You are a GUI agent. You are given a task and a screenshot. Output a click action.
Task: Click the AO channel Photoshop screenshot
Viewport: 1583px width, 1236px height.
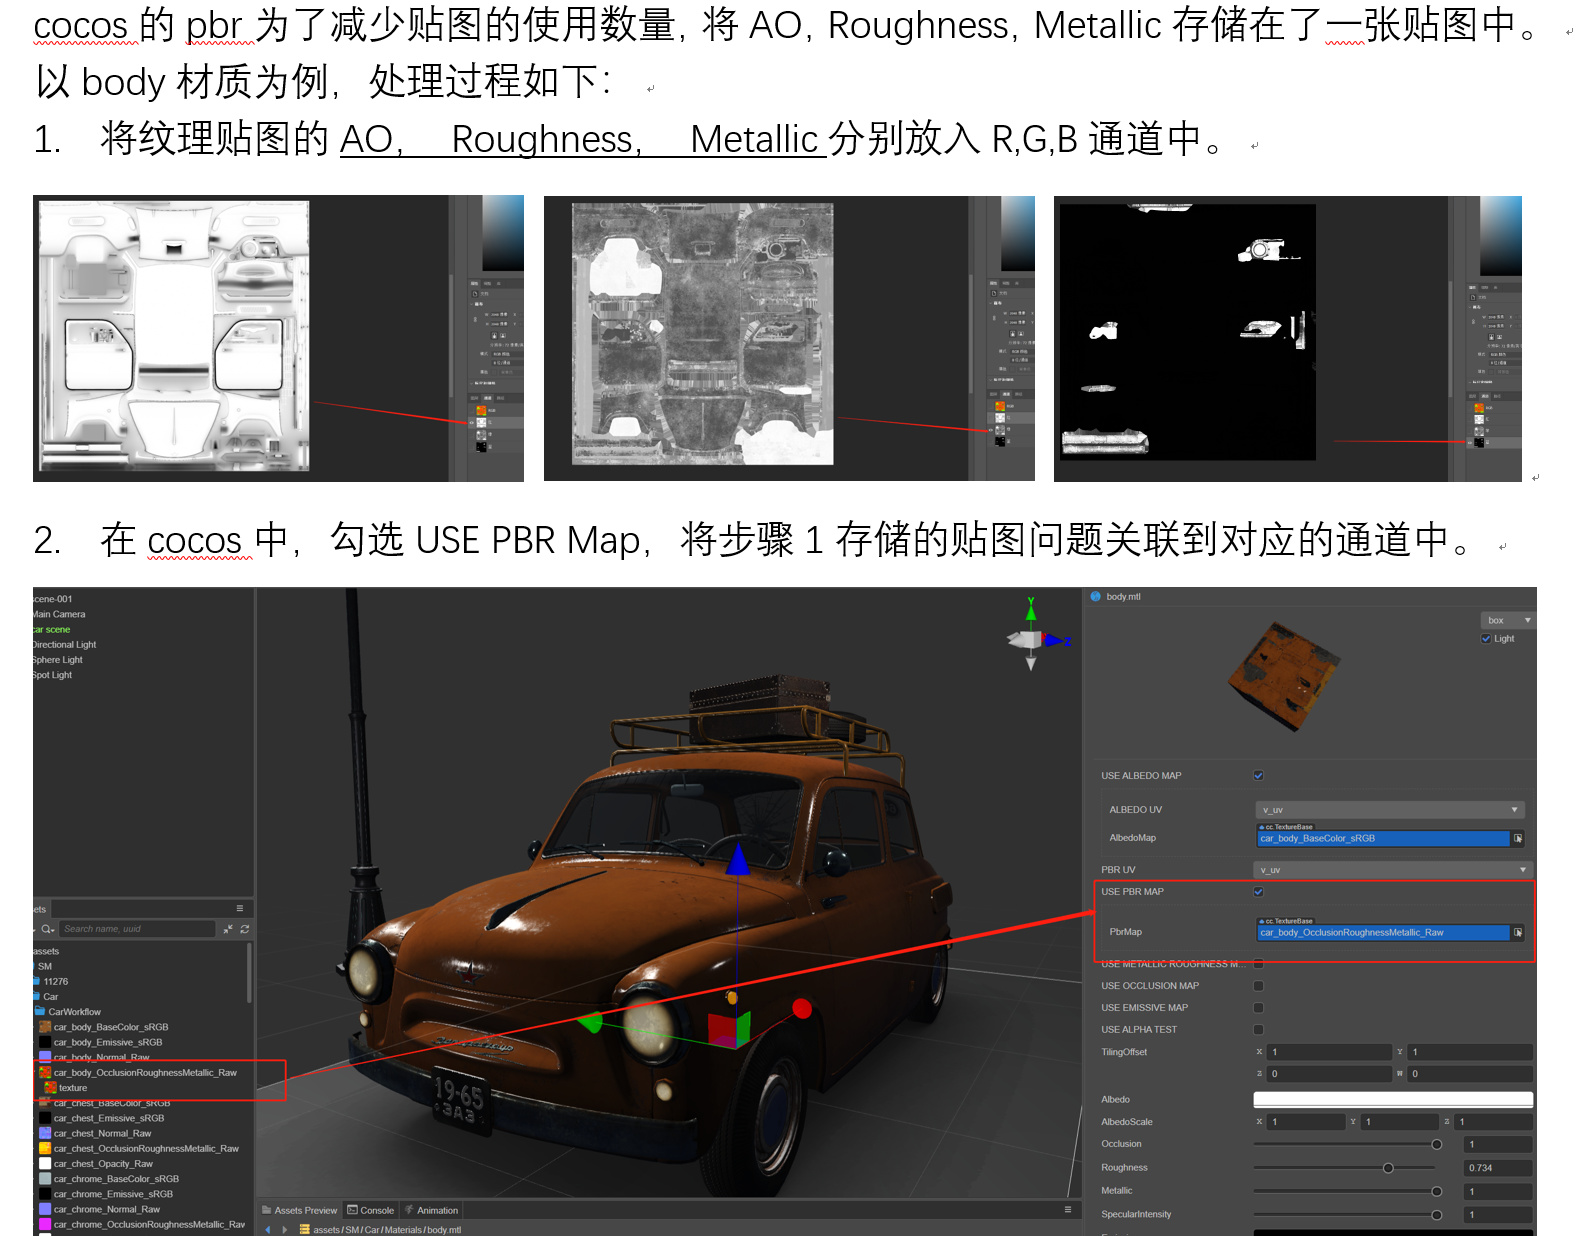coord(278,338)
